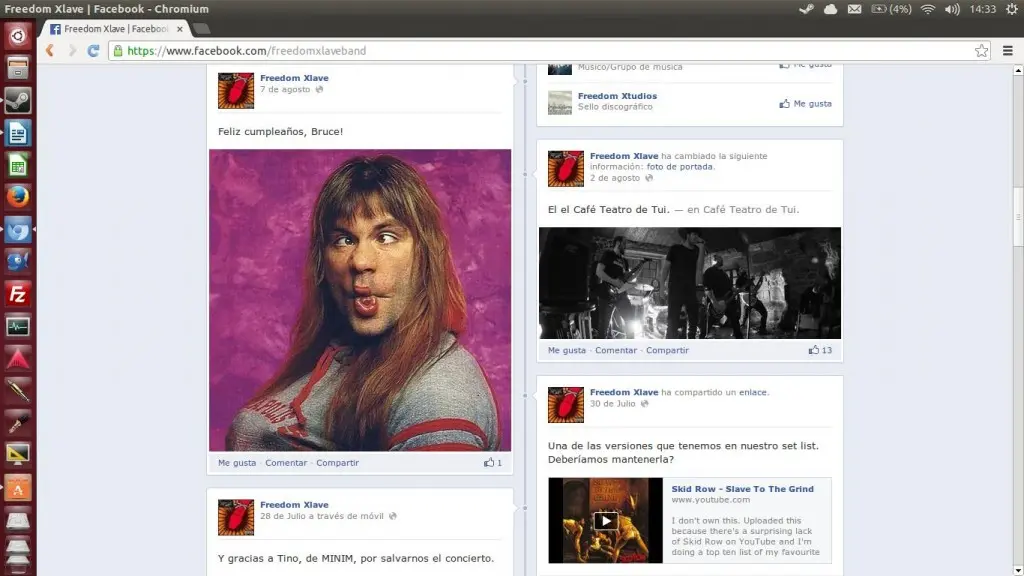This screenshot has width=1024, height=576.
Task: Open Ubuntu Dash home launcher icon
Action: [x=18, y=36]
